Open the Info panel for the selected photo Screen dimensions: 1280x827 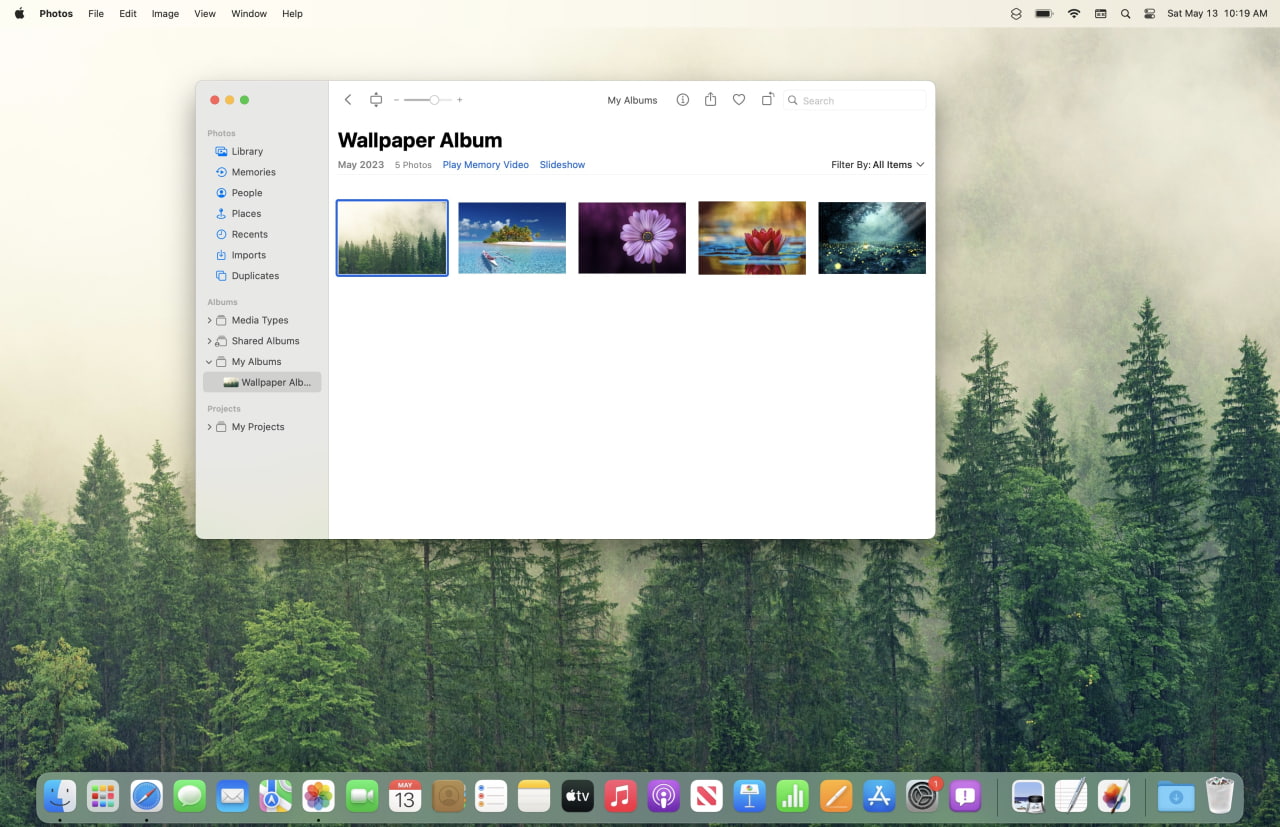point(682,100)
